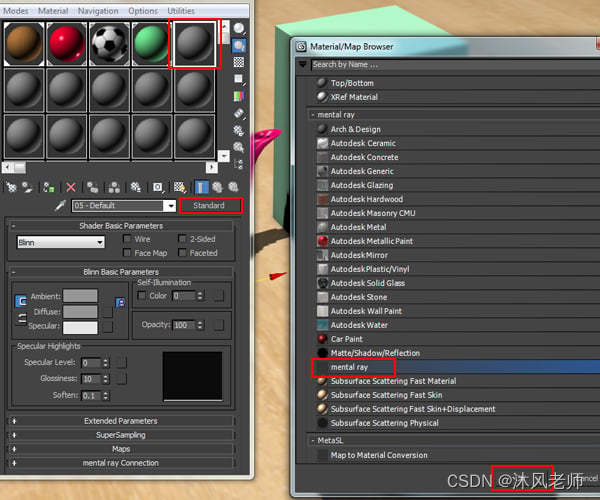Toggle the checkered Background icon

239,62
